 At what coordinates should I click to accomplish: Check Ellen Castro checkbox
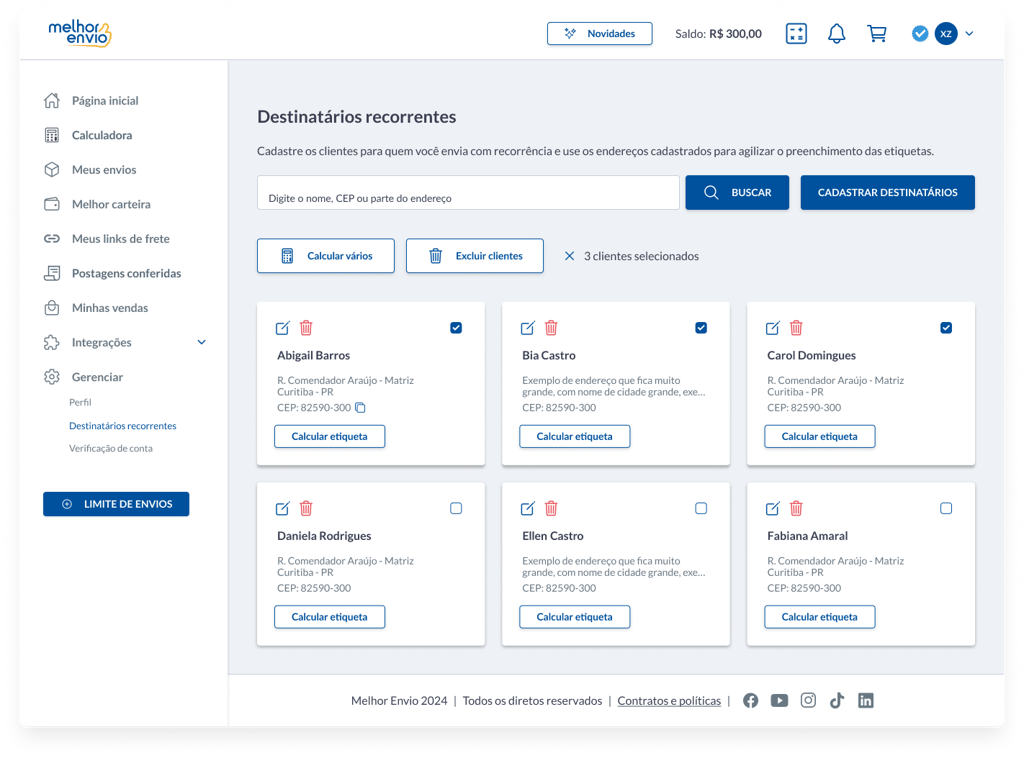click(x=701, y=508)
